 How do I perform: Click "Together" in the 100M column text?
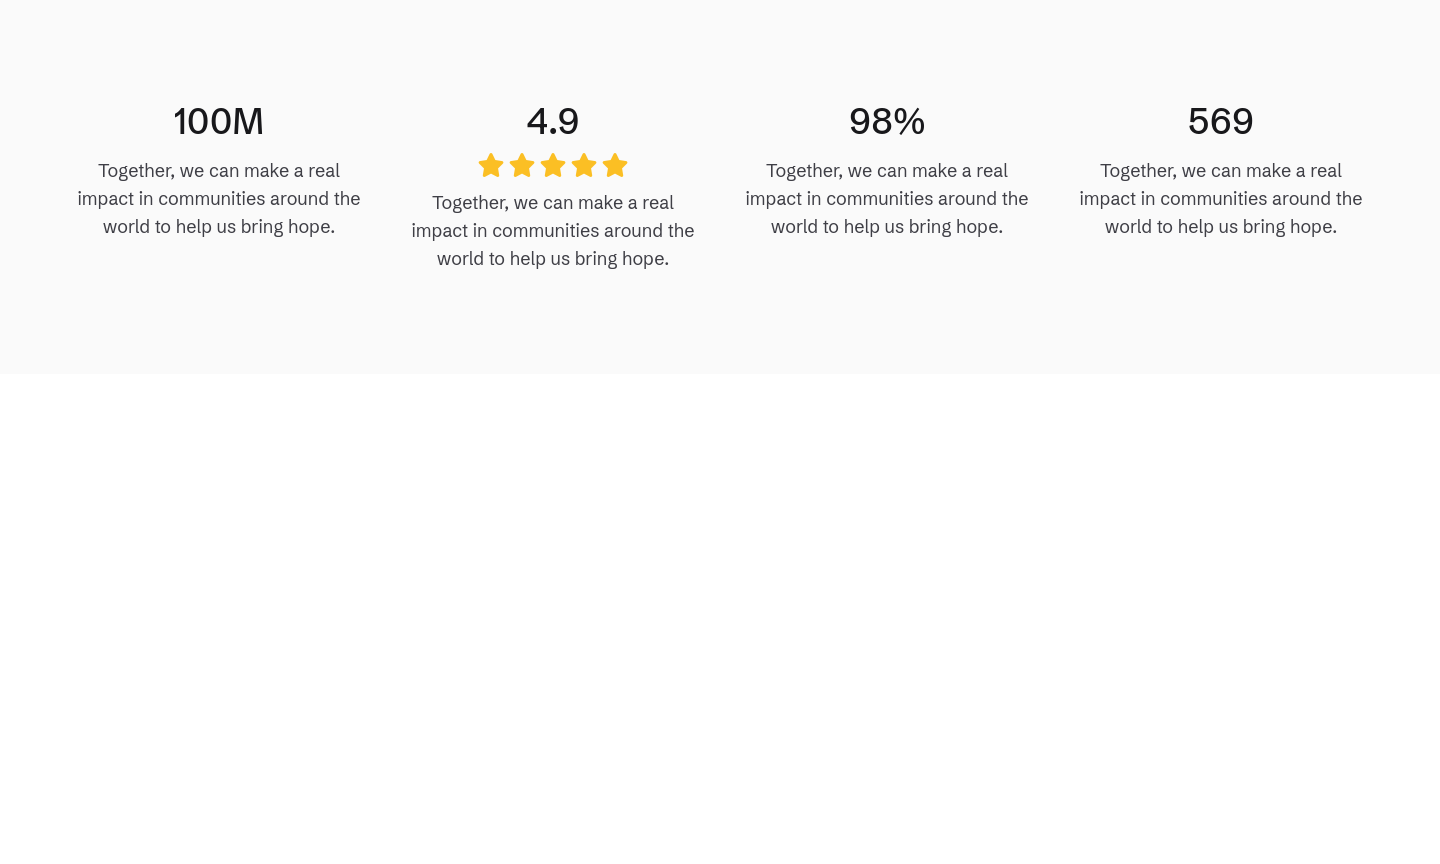click(x=136, y=171)
